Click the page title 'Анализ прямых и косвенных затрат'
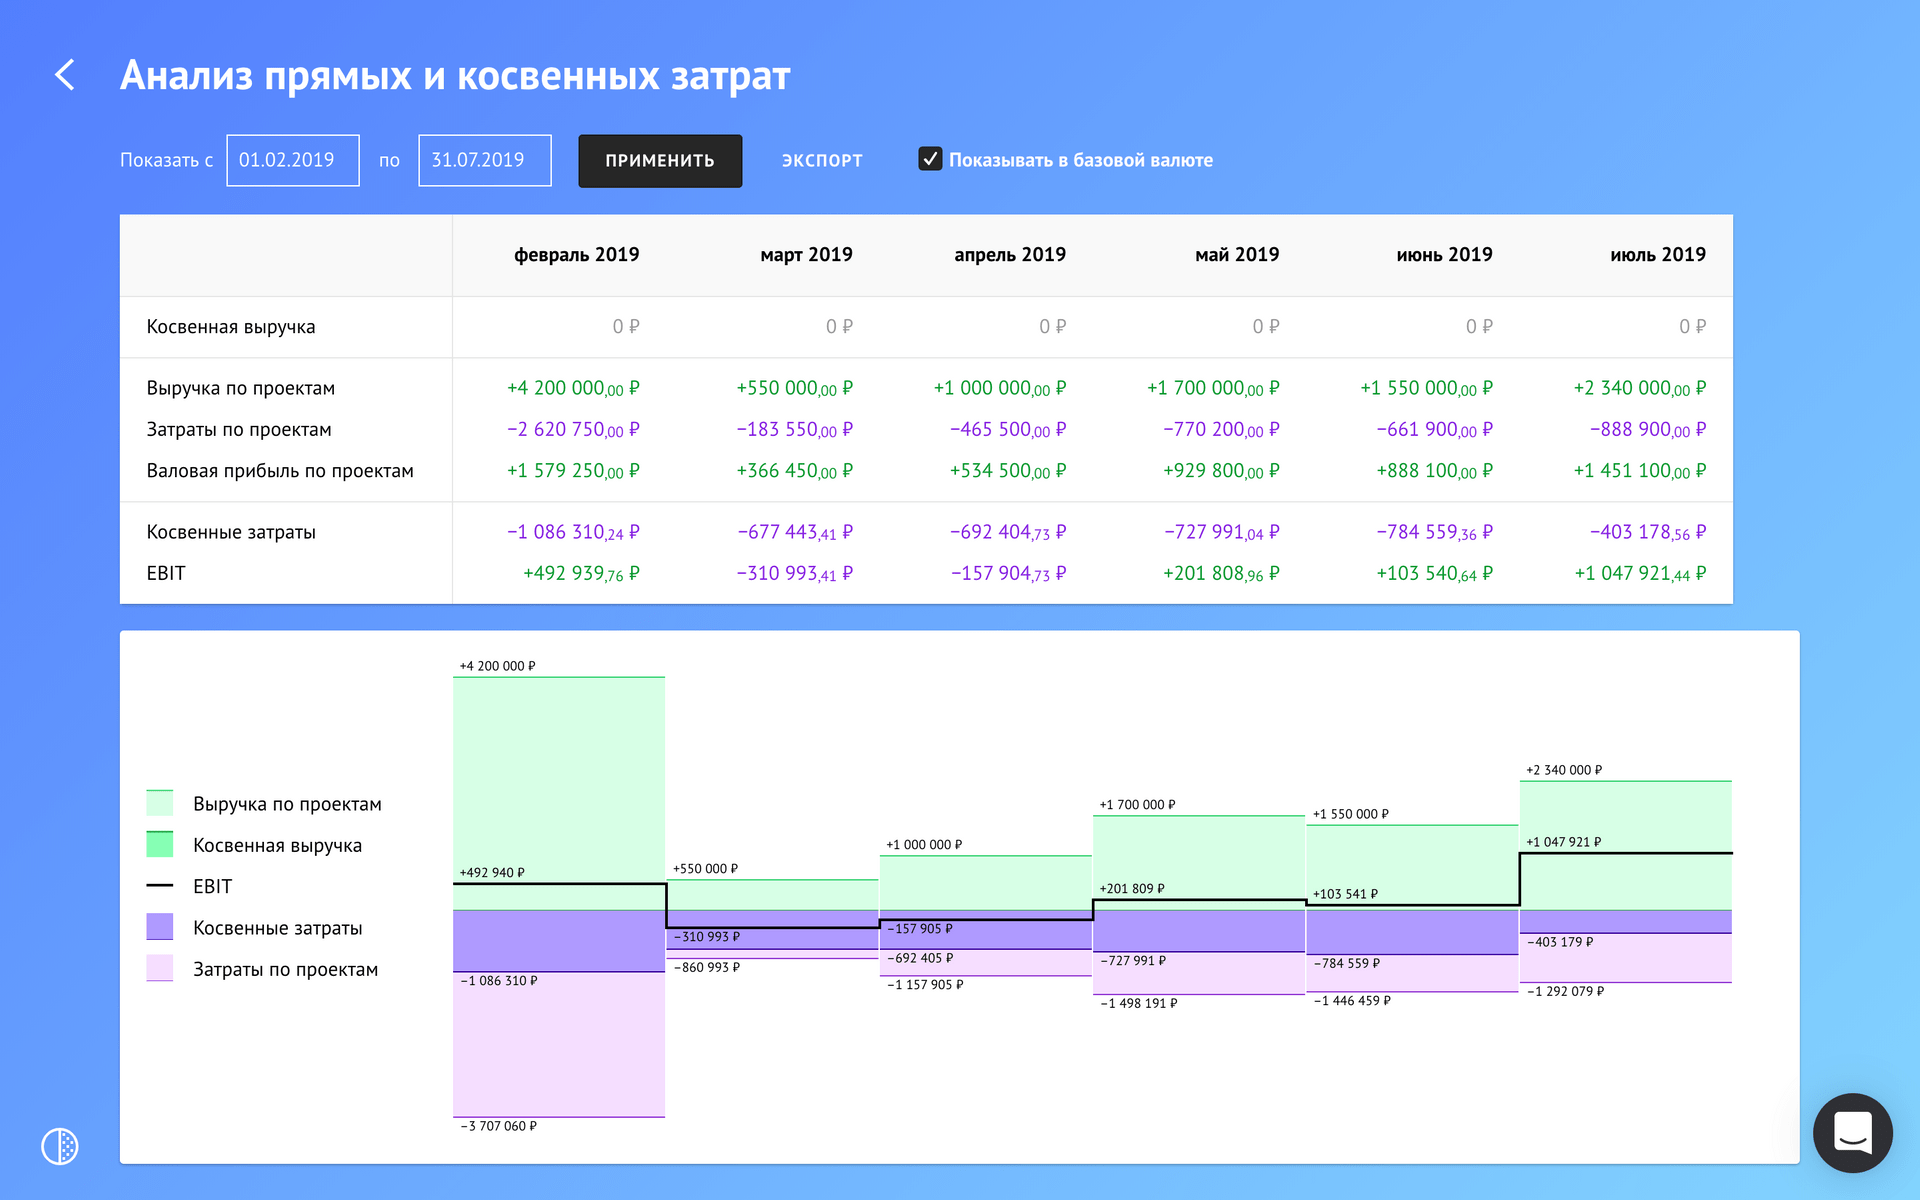1920x1200 pixels. pos(455,76)
